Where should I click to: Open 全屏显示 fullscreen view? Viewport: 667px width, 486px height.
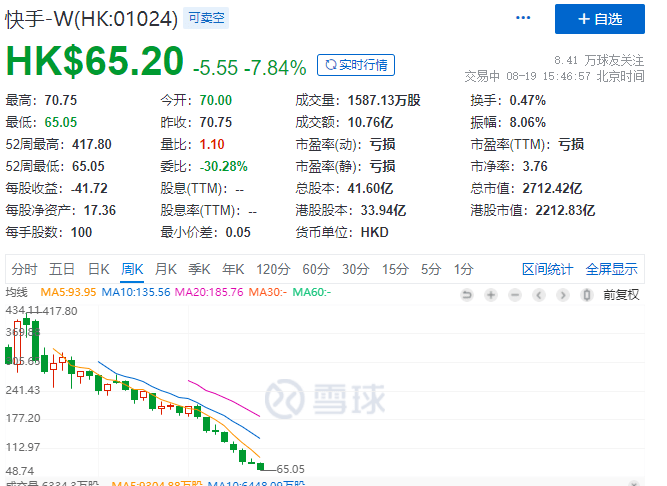(x=611, y=269)
